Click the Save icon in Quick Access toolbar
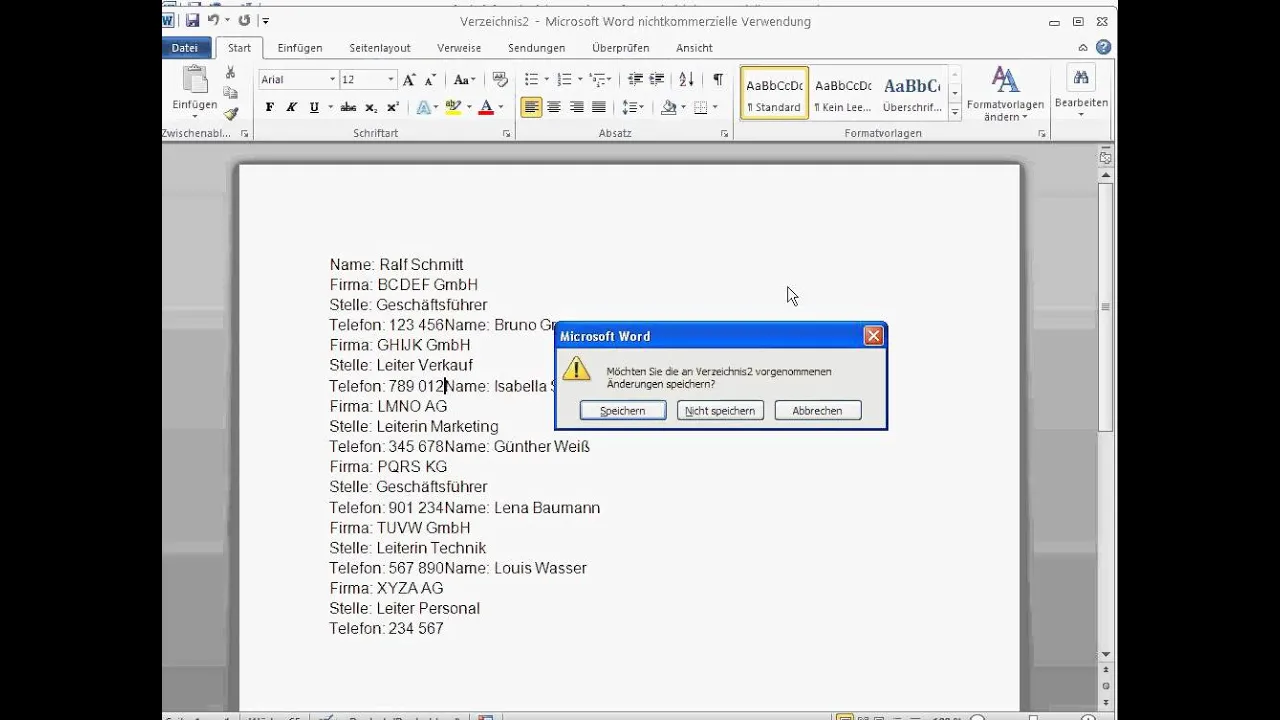Screen dimensions: 1280x720 [192, 20]
